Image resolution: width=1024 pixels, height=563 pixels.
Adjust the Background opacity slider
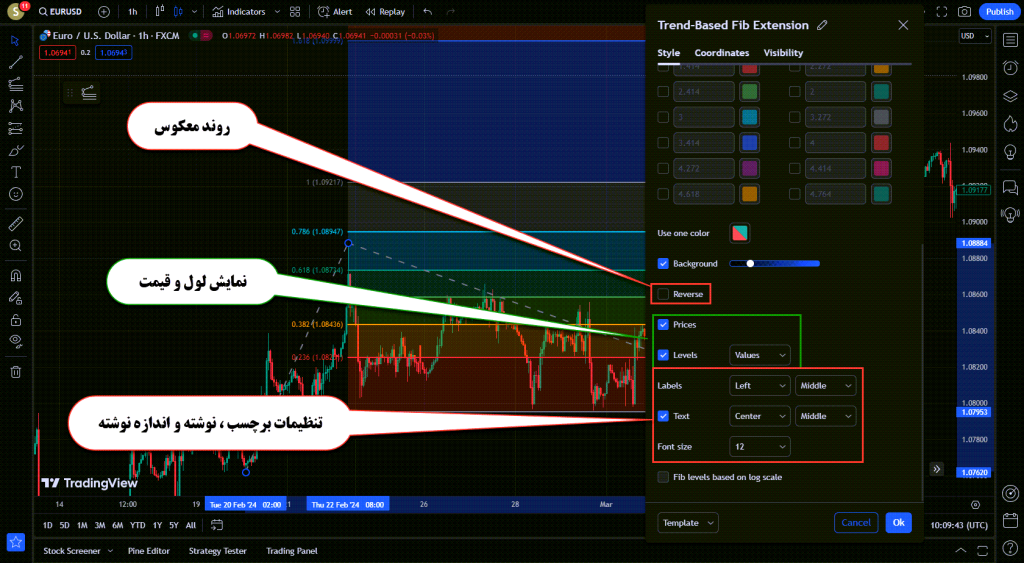(x=774, y=264)
